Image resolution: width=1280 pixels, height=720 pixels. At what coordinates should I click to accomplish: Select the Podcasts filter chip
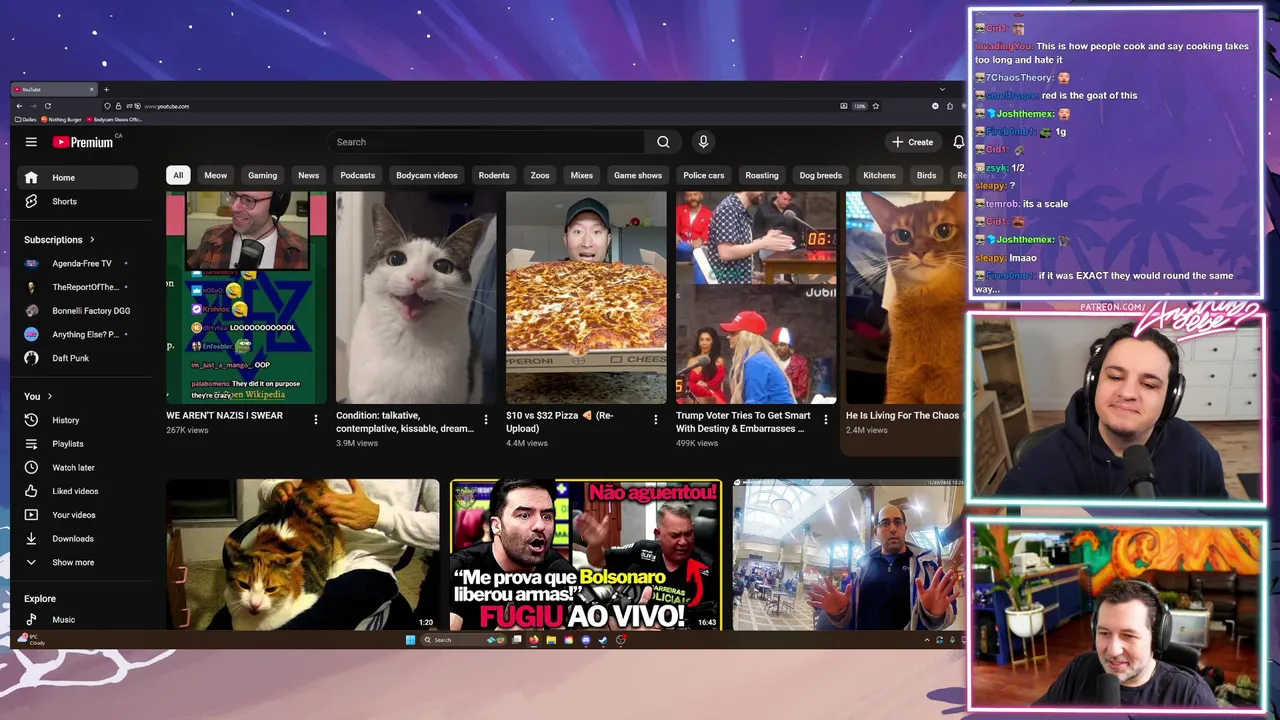358,175
